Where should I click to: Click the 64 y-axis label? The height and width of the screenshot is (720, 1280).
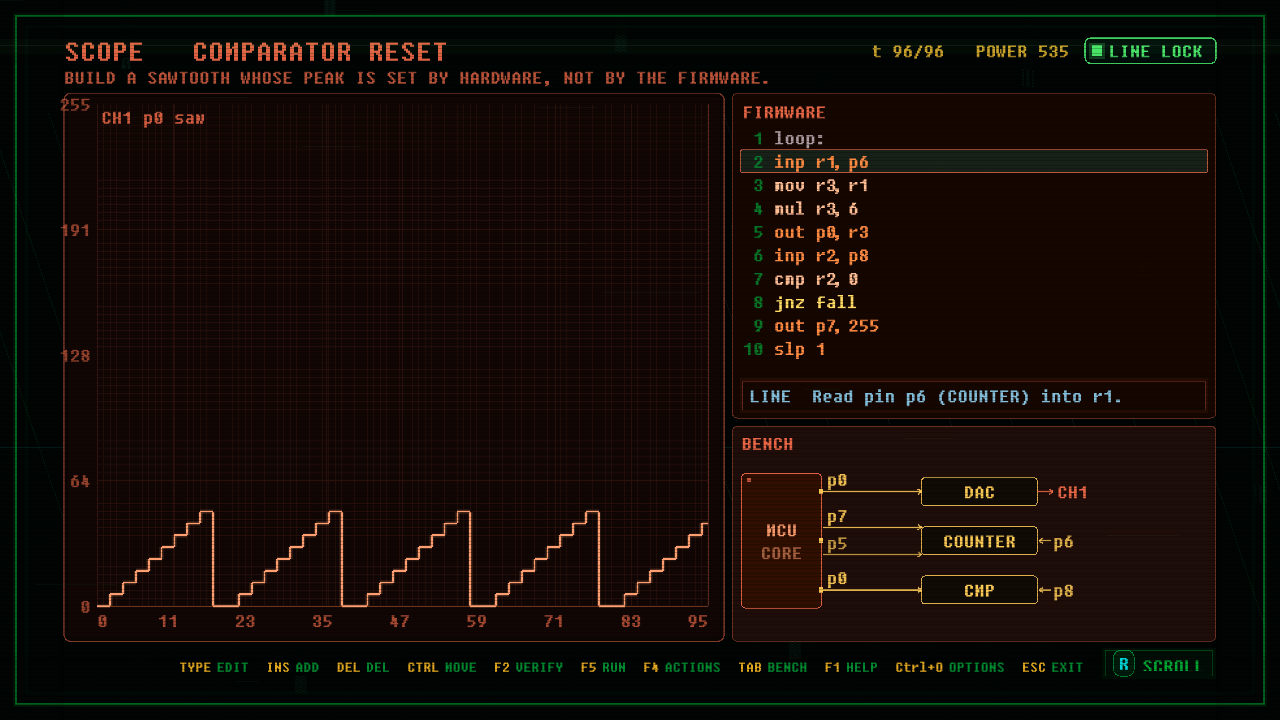(x=80, y=481)
